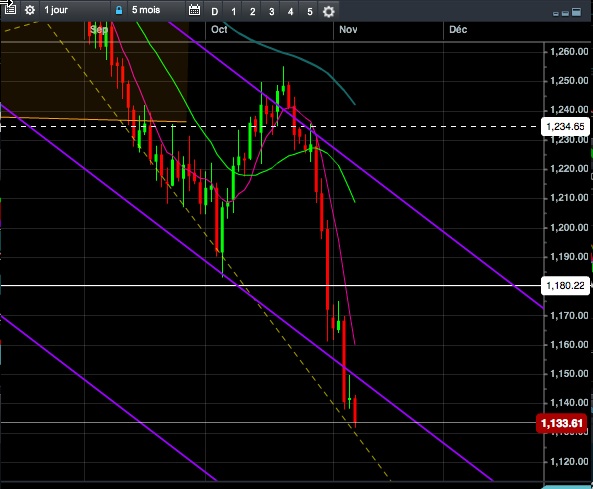The image size is (593, 489).
Task: Open presets settings gear after button 5
Action: [328, 11]
